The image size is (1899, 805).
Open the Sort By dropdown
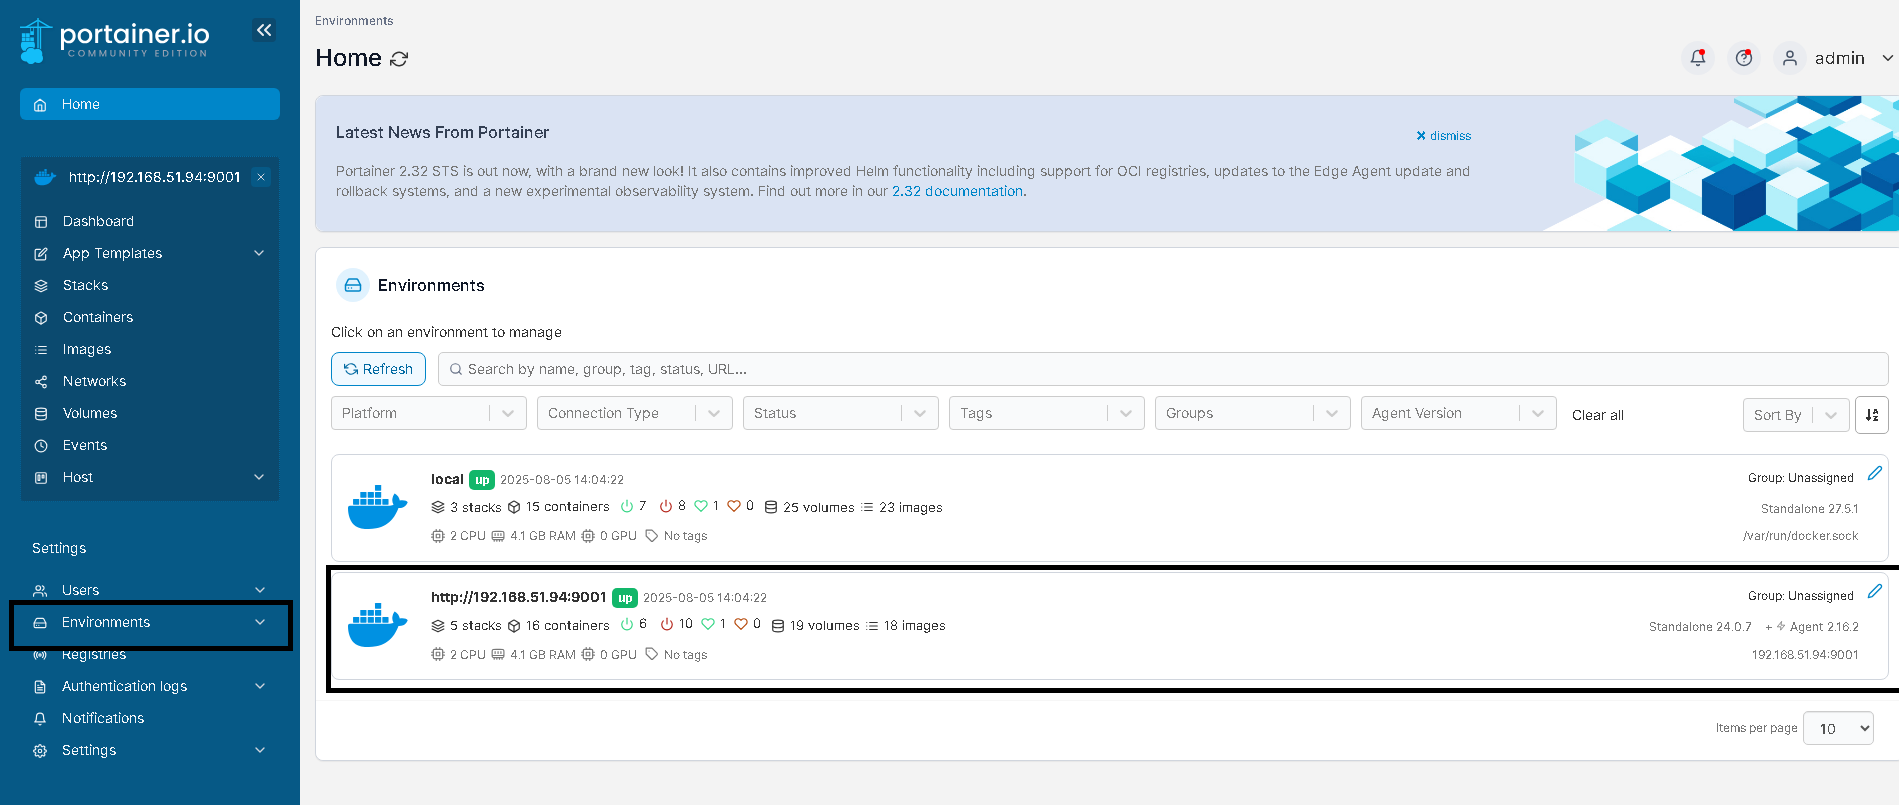click(1795, 415)
